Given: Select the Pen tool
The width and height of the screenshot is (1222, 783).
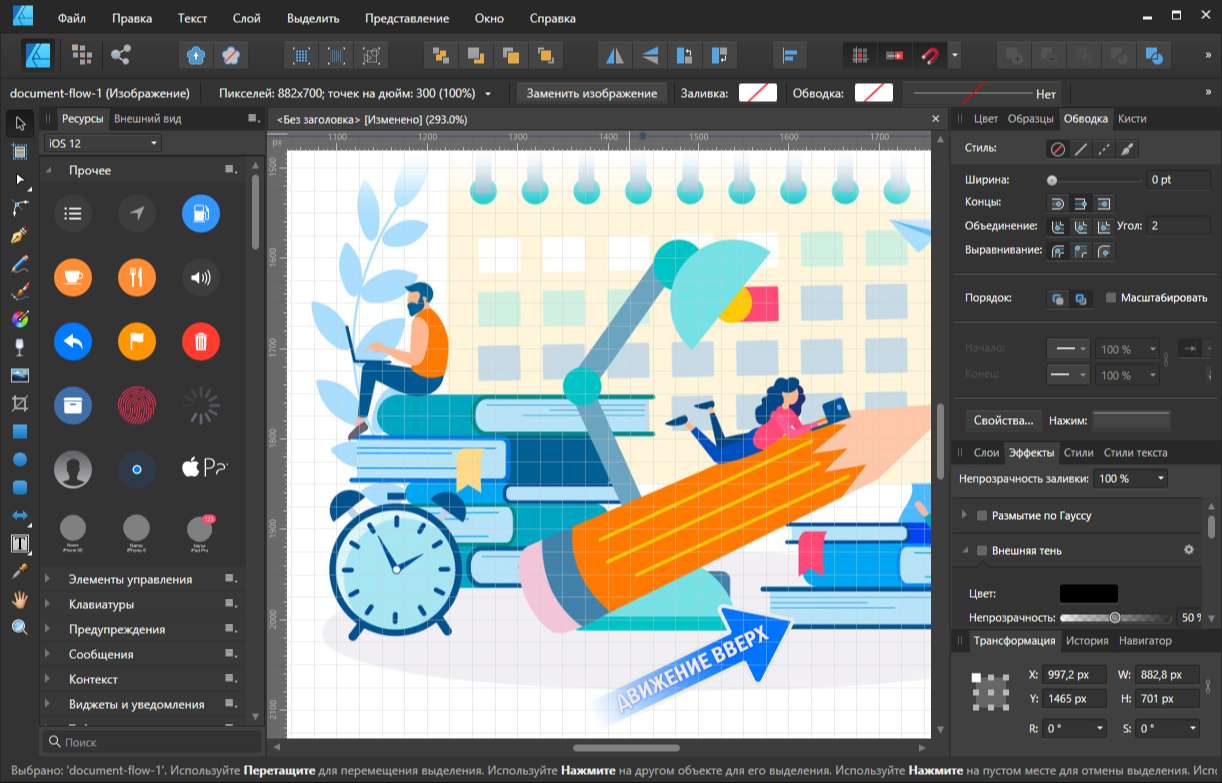Looking at the screenshot, I should point(18,235).
